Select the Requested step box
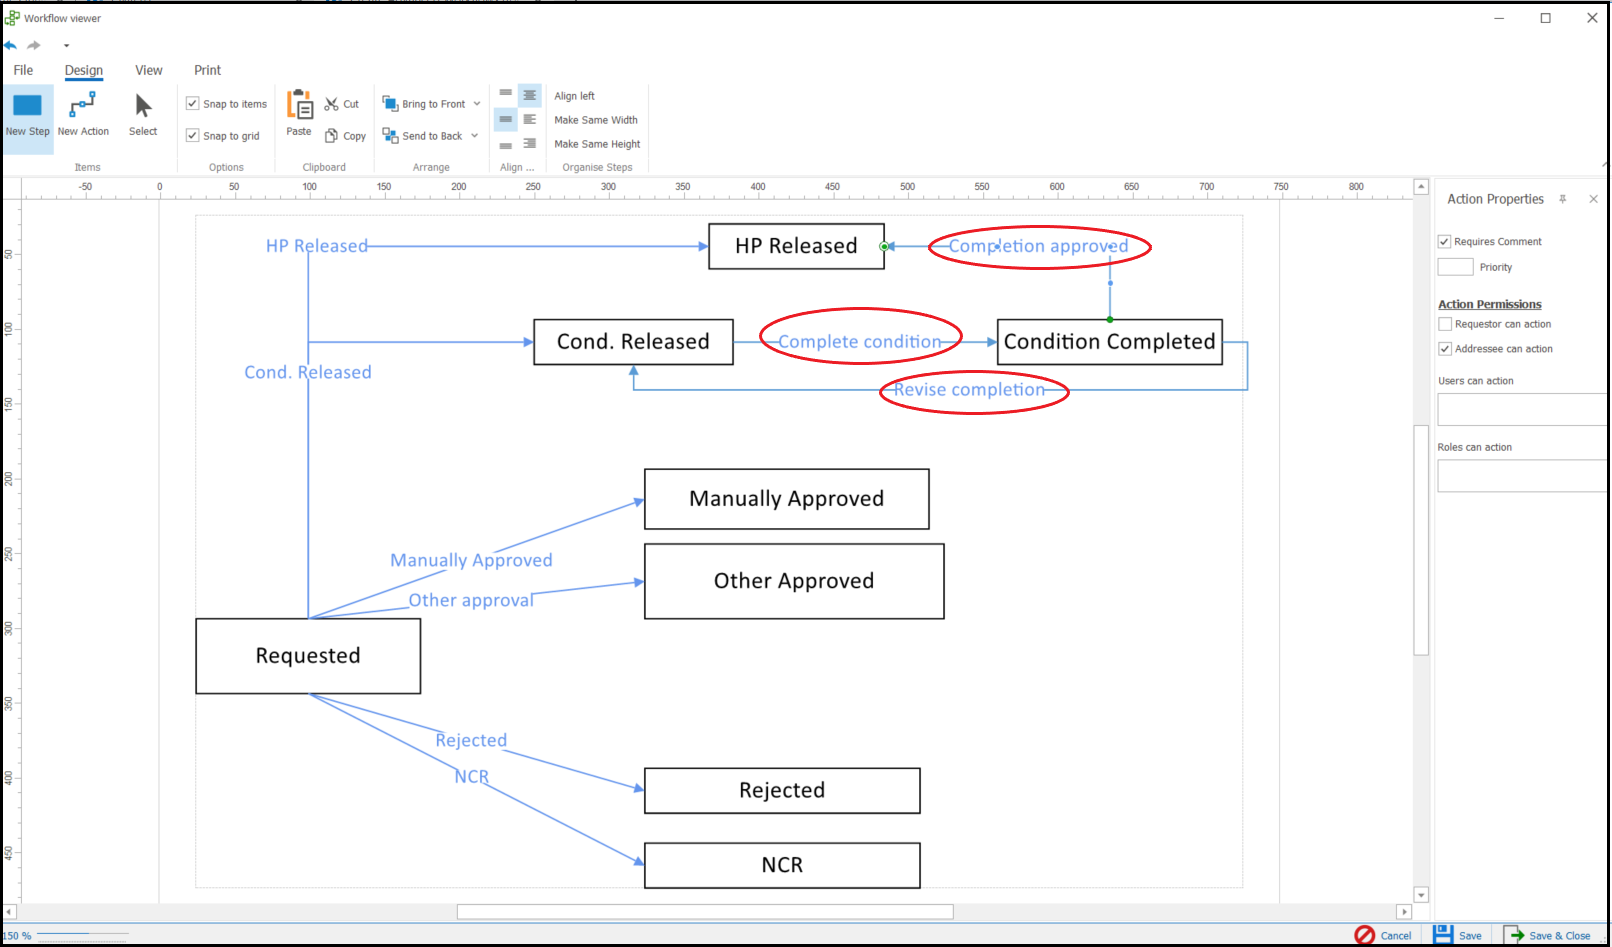 [x=308, y=656]
